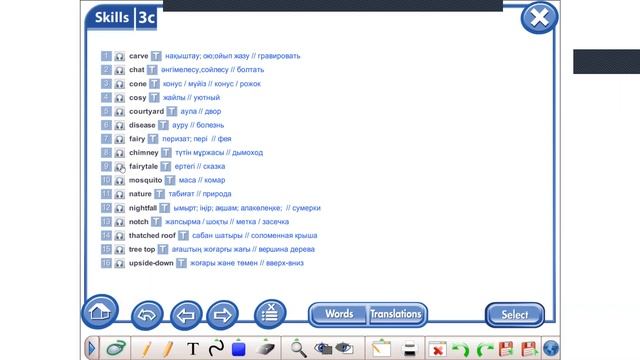This screenshot has height=360, width=640.
Task: Go to the previous page arrow
Action: pos(186,315)
